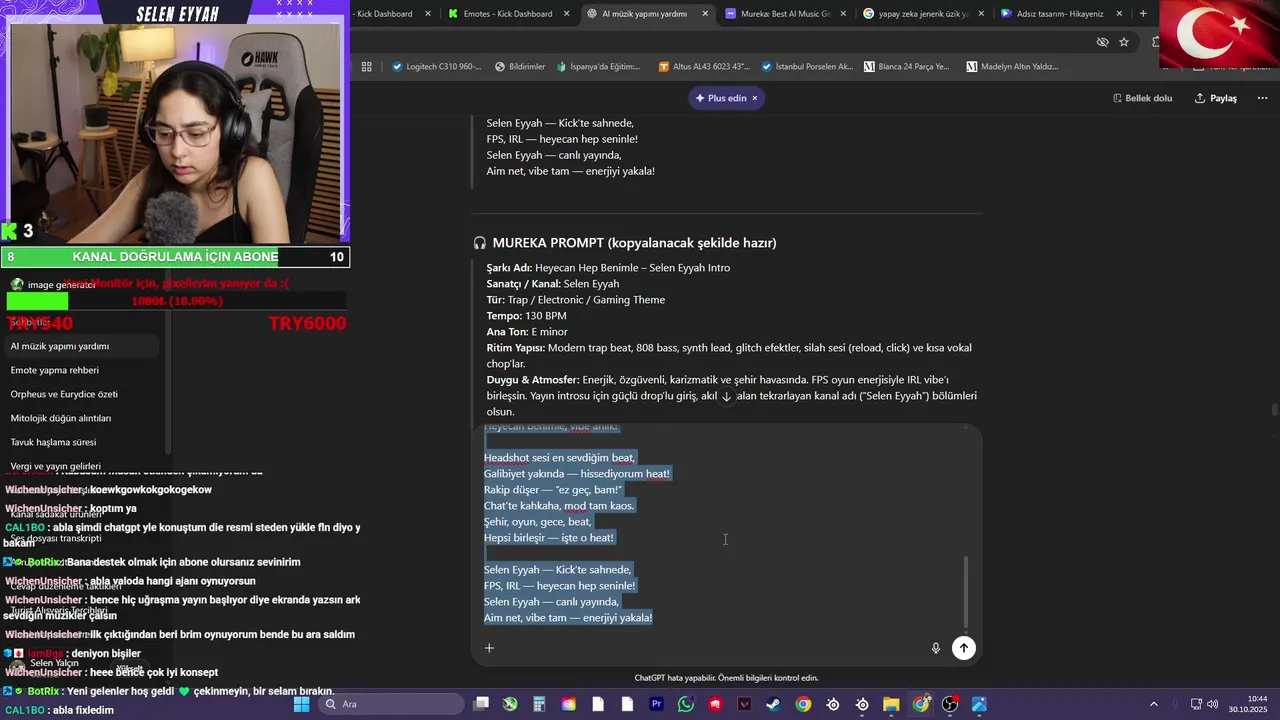1280x720 pixels.
Task: Open Blanca 24 Parça bookmark
Action: click(907, 67)
